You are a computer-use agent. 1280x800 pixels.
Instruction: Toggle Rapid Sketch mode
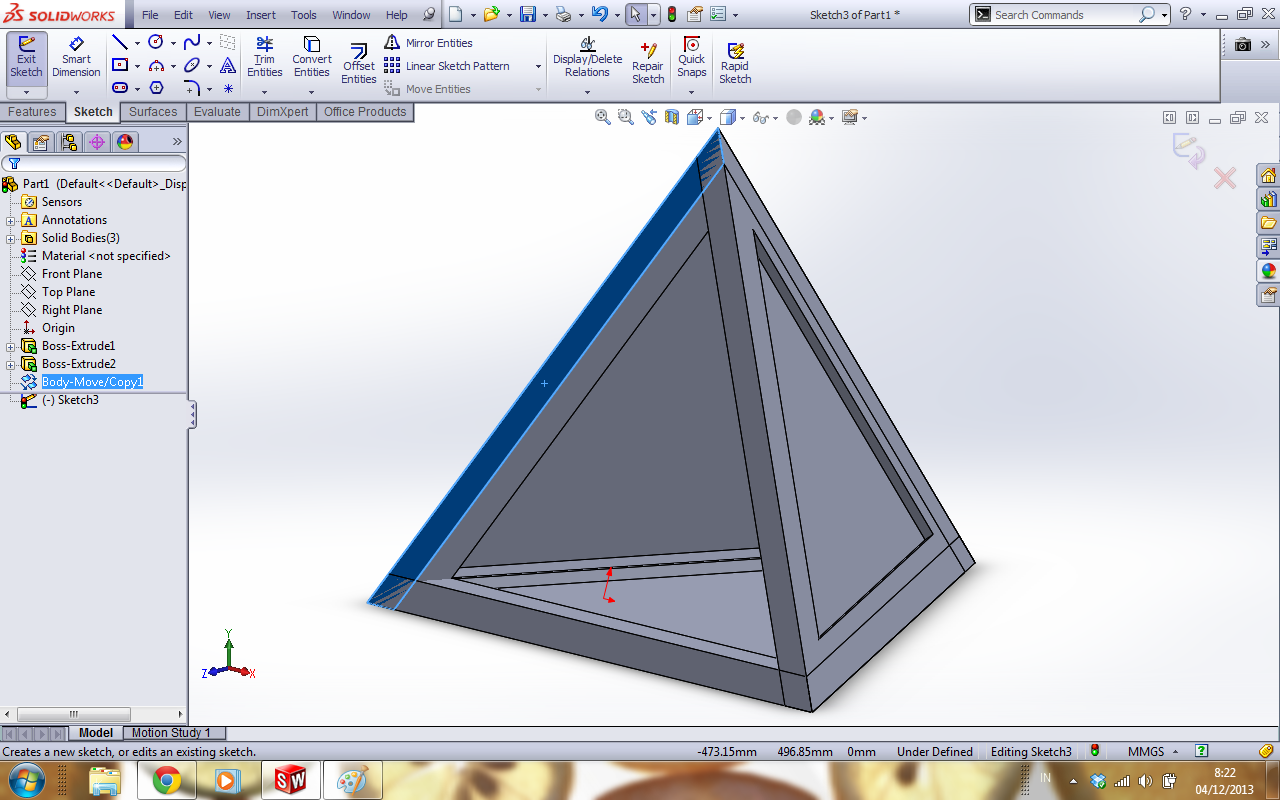(735, 63)
